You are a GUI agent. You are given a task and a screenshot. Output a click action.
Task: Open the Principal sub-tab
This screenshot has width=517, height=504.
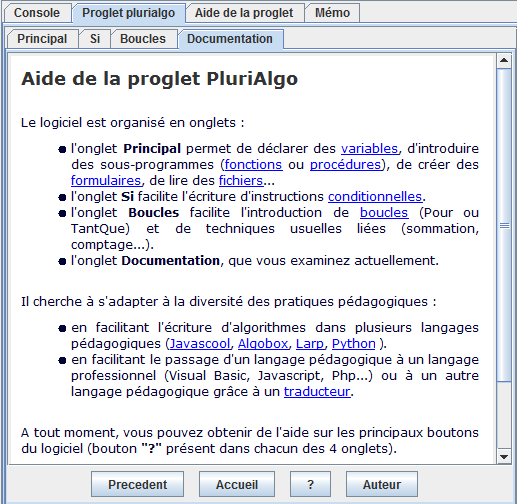[42, 39]
